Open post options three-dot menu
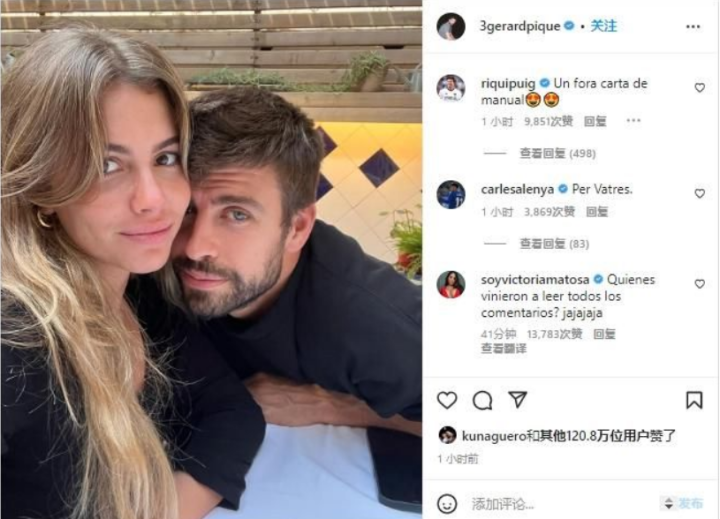This screenshot has width=720, height=519. click(693, 27)
